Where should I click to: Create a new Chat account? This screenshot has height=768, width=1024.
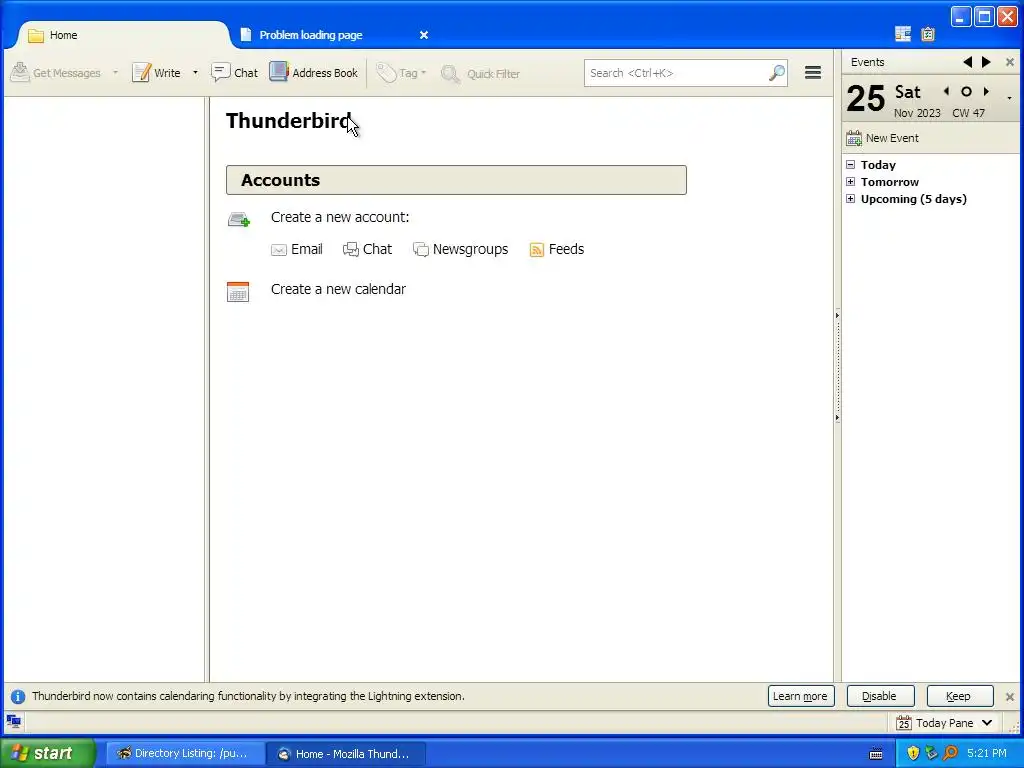tap(368, 249)
